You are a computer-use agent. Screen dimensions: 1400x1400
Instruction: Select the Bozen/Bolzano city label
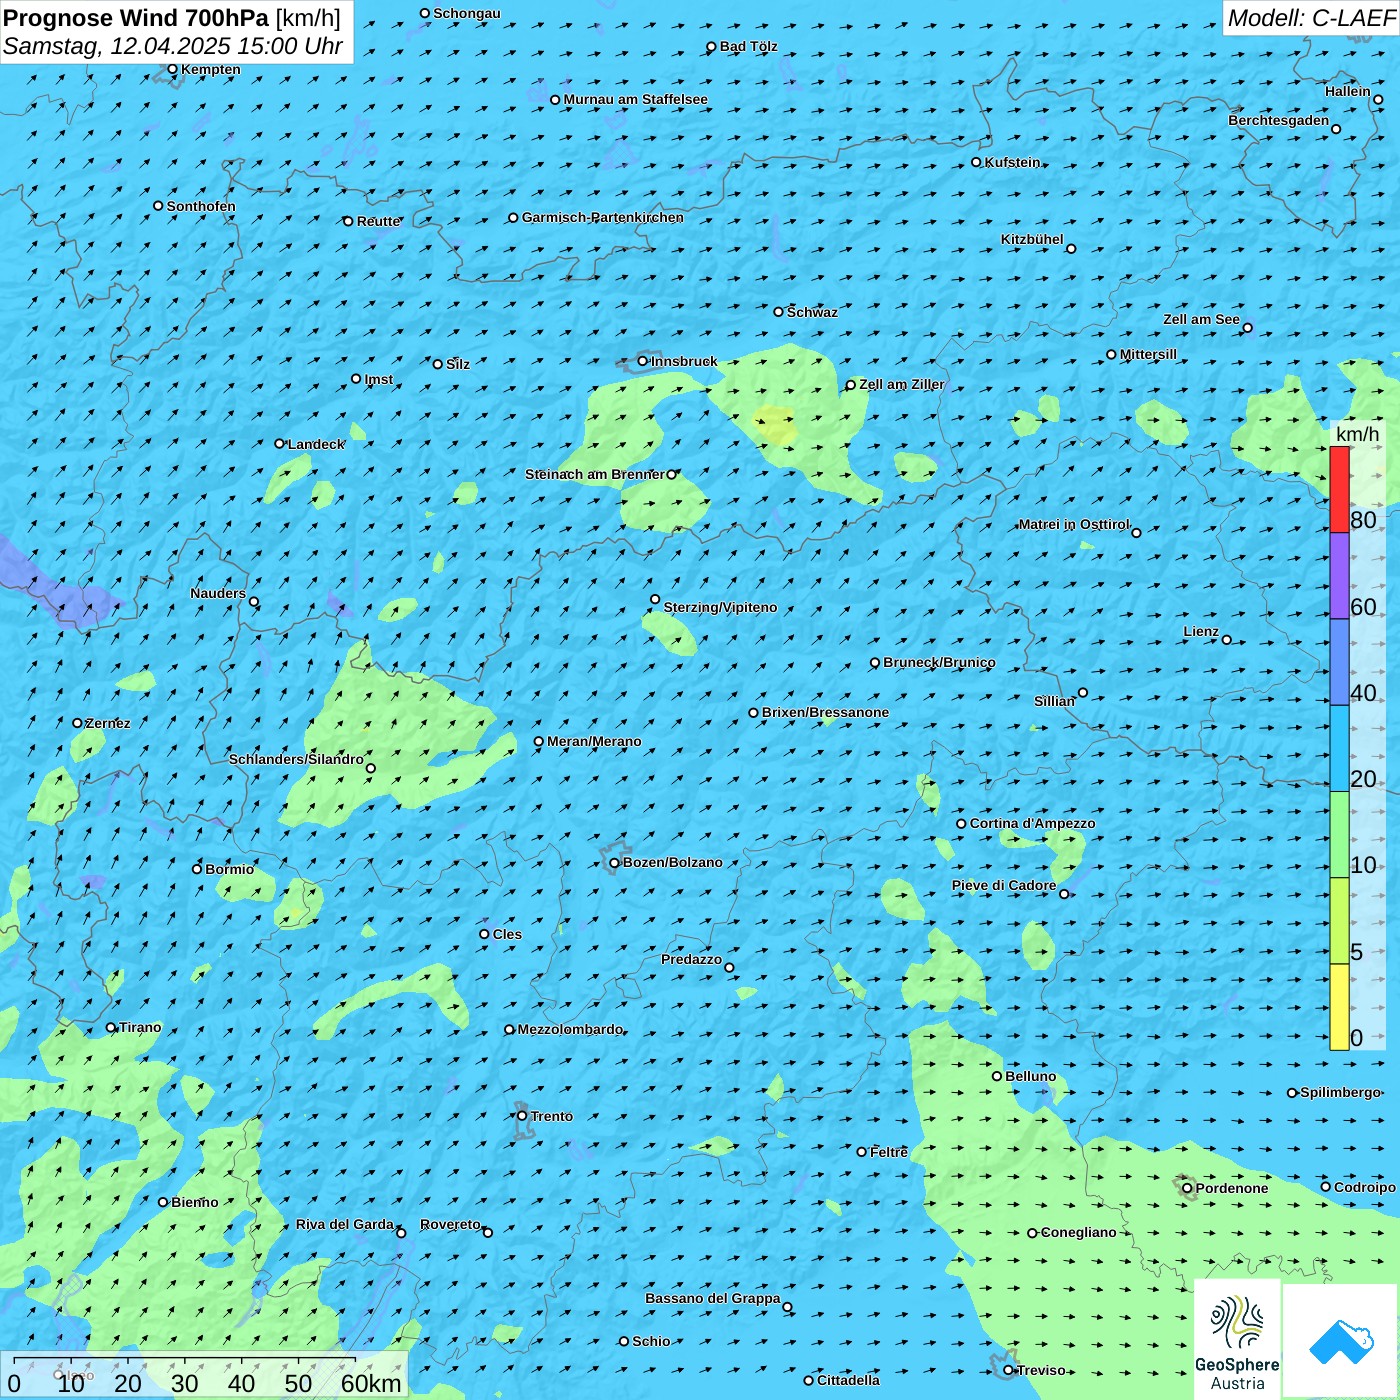tap(672, 862)
